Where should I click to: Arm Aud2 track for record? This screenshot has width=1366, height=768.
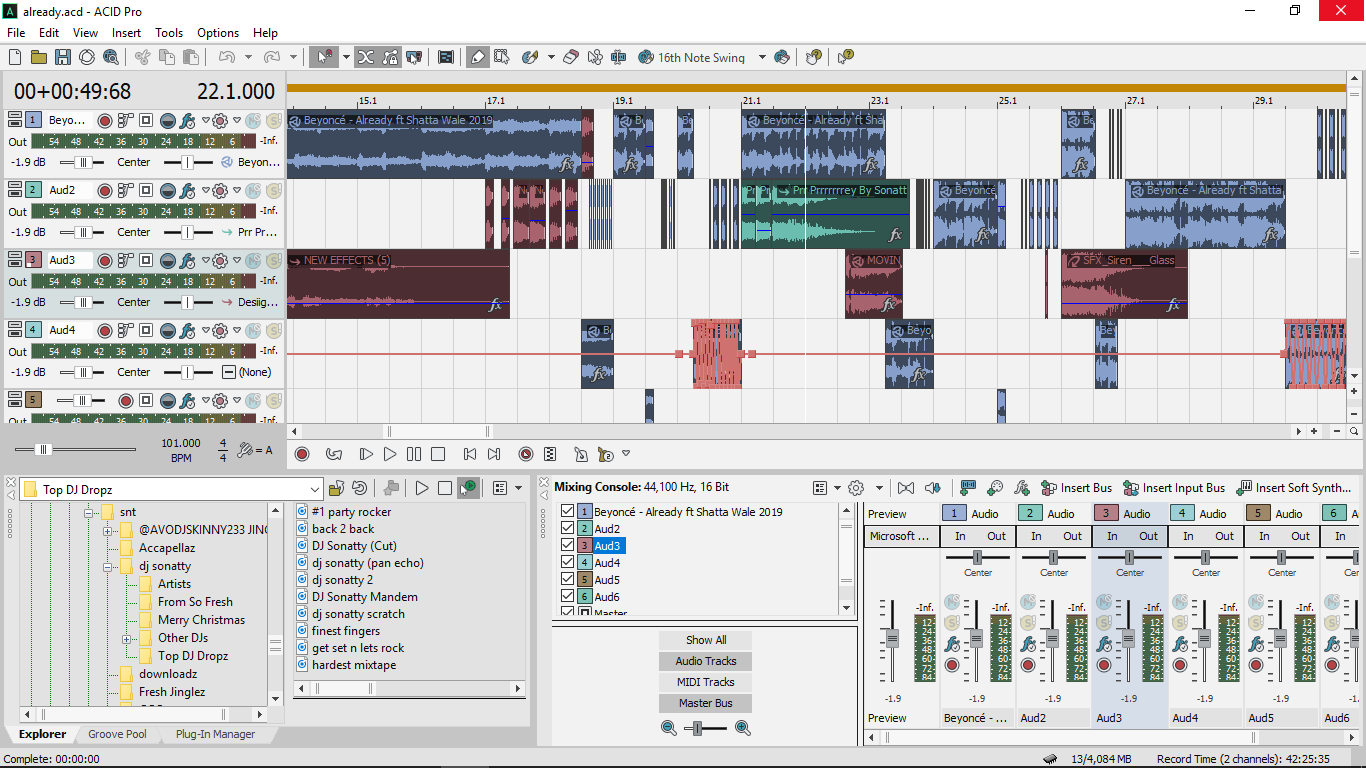(105, 191)
